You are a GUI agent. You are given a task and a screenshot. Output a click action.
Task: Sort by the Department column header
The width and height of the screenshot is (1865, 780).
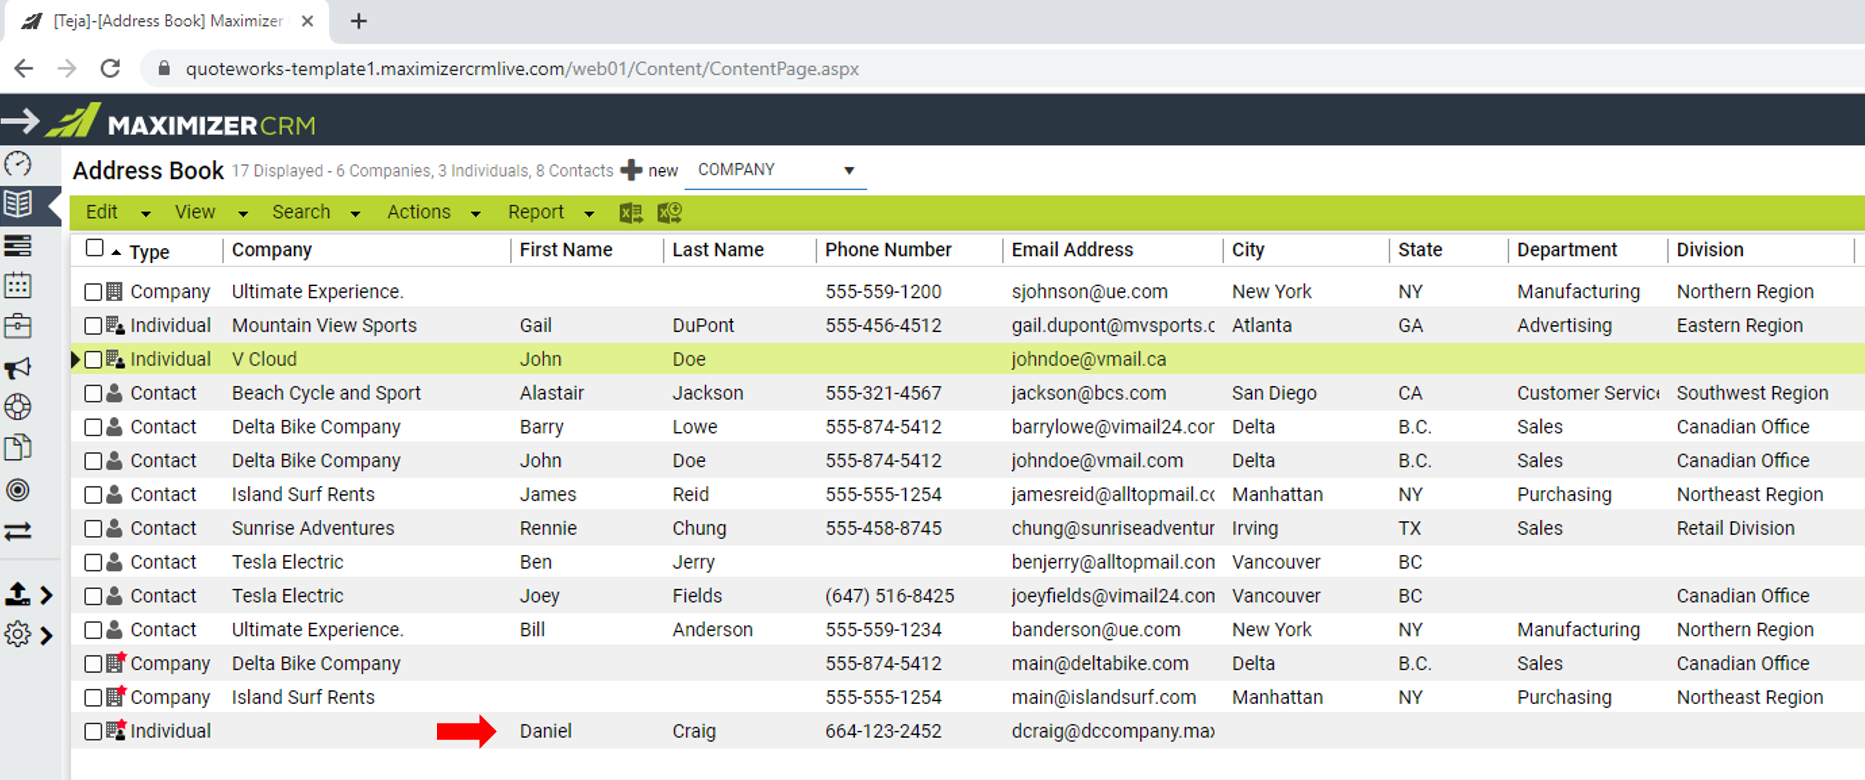coord(1567,250)
